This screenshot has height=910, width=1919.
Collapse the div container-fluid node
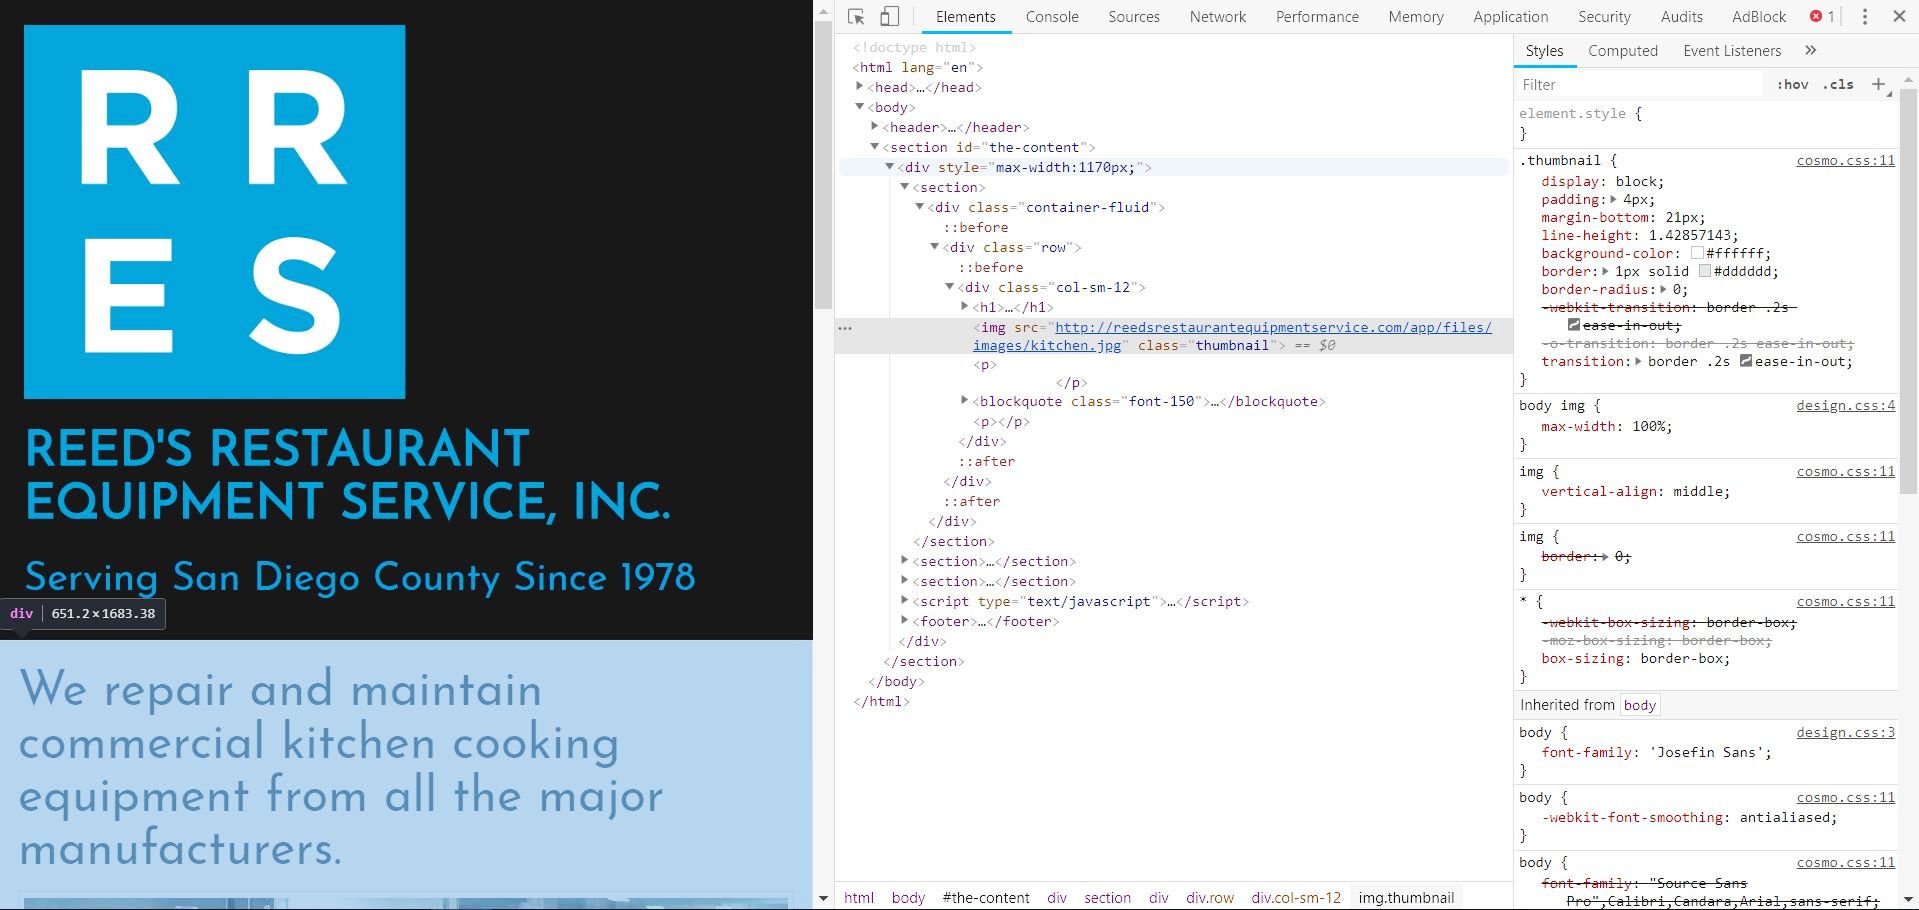tap(920, 207)
